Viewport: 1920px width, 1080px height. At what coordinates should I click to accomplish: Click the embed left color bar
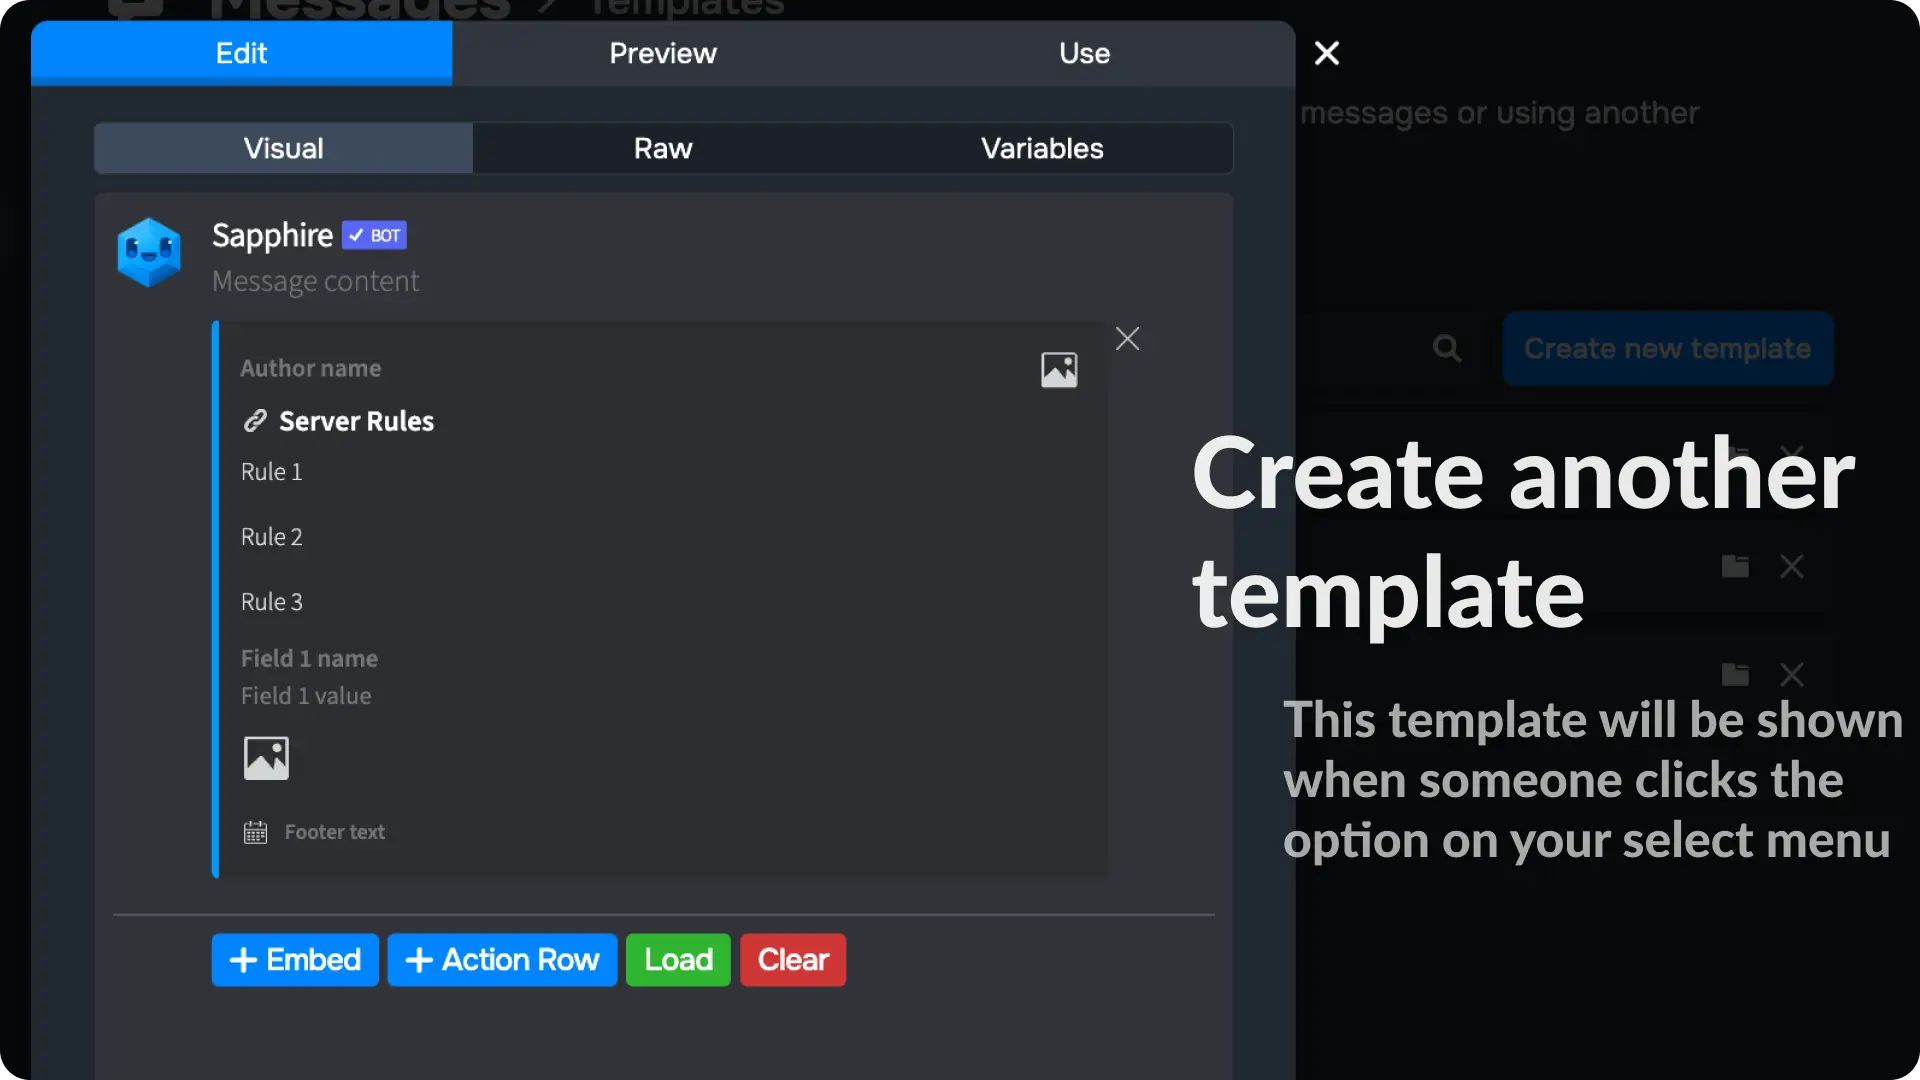point(215,600)
